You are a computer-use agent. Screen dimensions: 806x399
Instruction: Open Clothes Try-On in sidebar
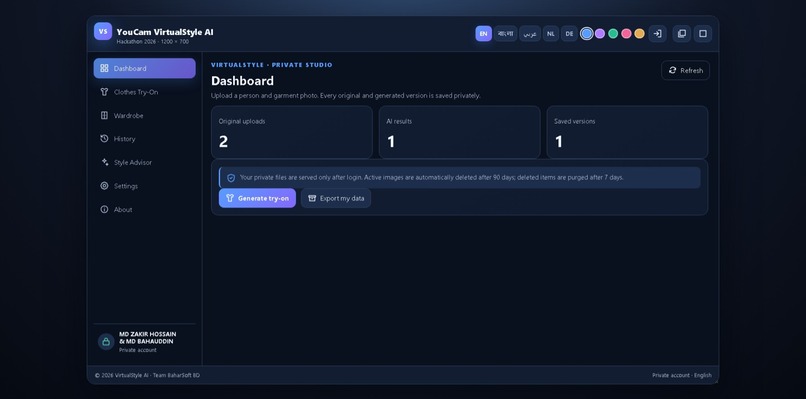point(144,92)
